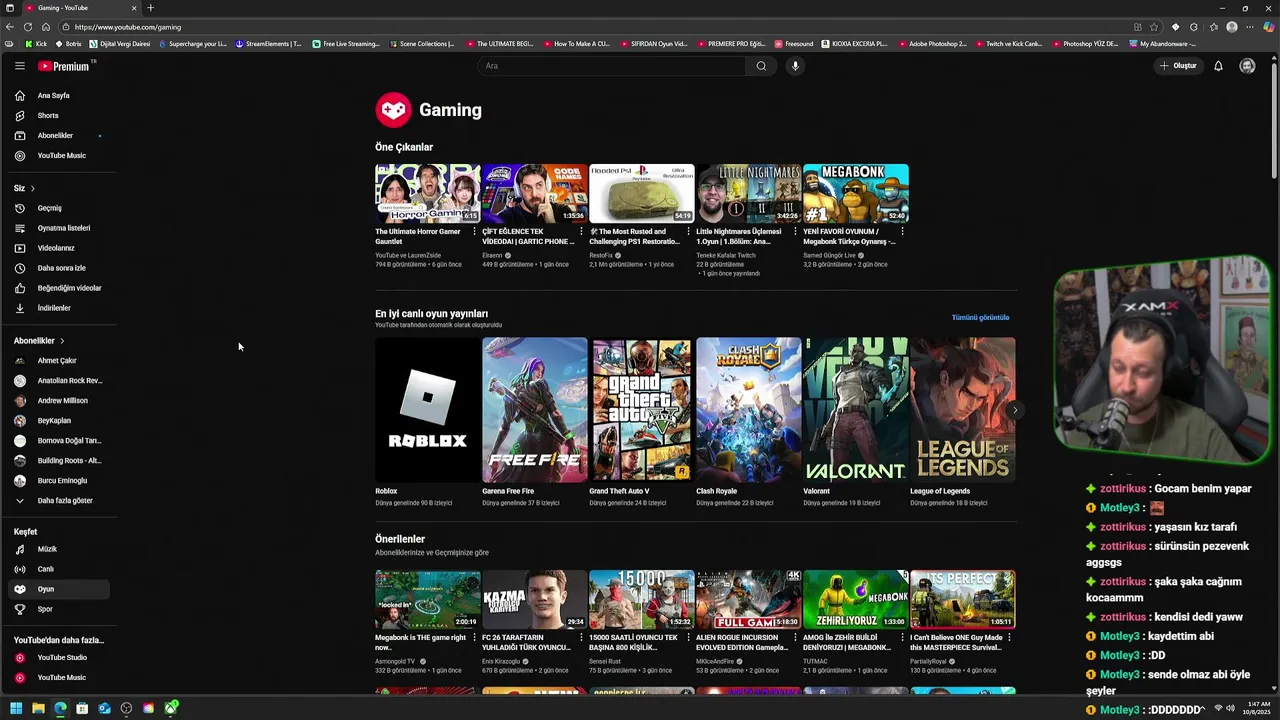1280x720 pixels.
Task: Open the Kick bookmark
Action: point(35,44)
